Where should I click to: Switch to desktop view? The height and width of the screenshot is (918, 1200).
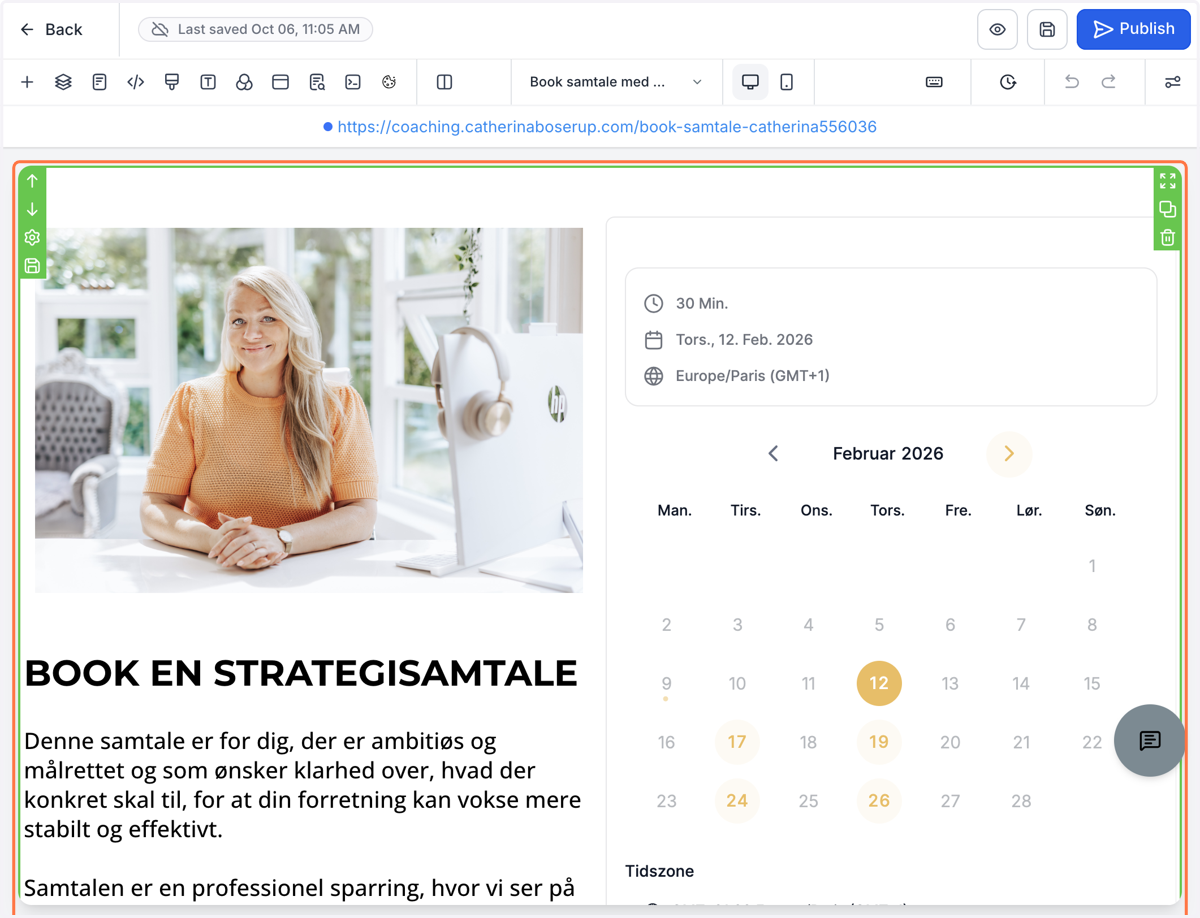pyautogui.click(x=750, y=82)
